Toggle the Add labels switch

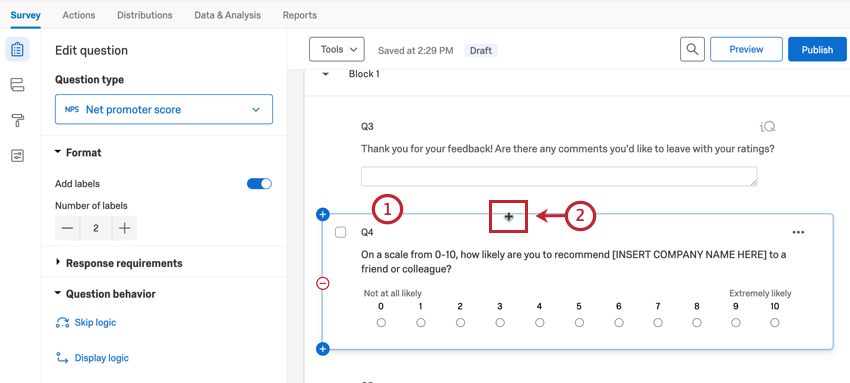click(x=259, y=184)
